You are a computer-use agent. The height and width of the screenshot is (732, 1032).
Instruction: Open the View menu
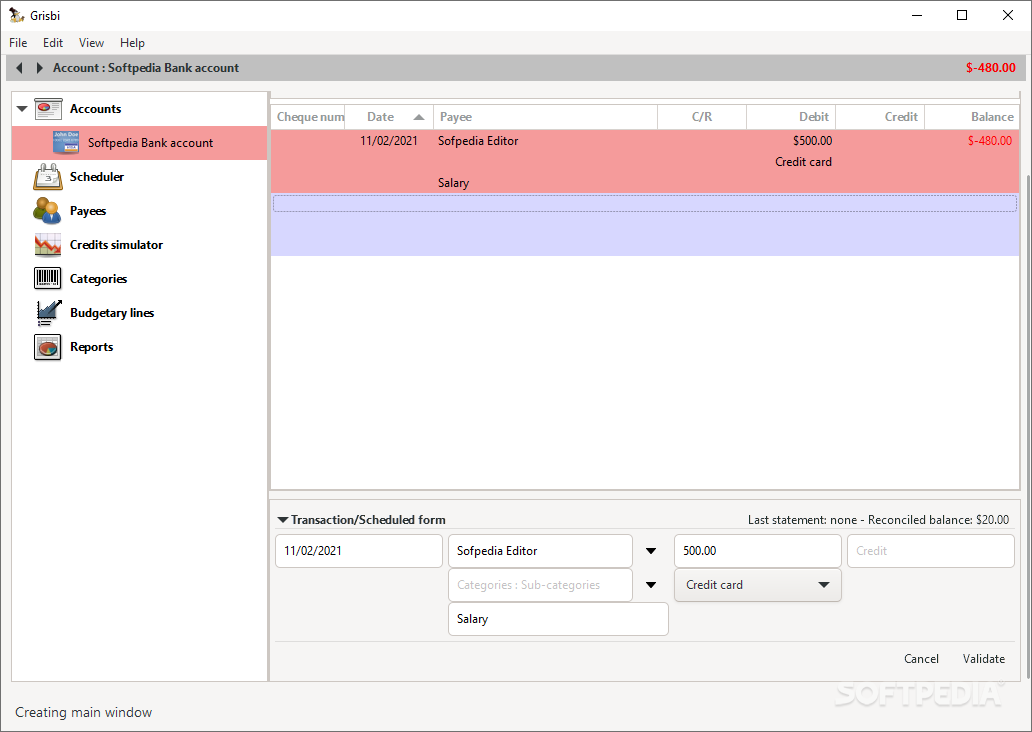(91, 43)
